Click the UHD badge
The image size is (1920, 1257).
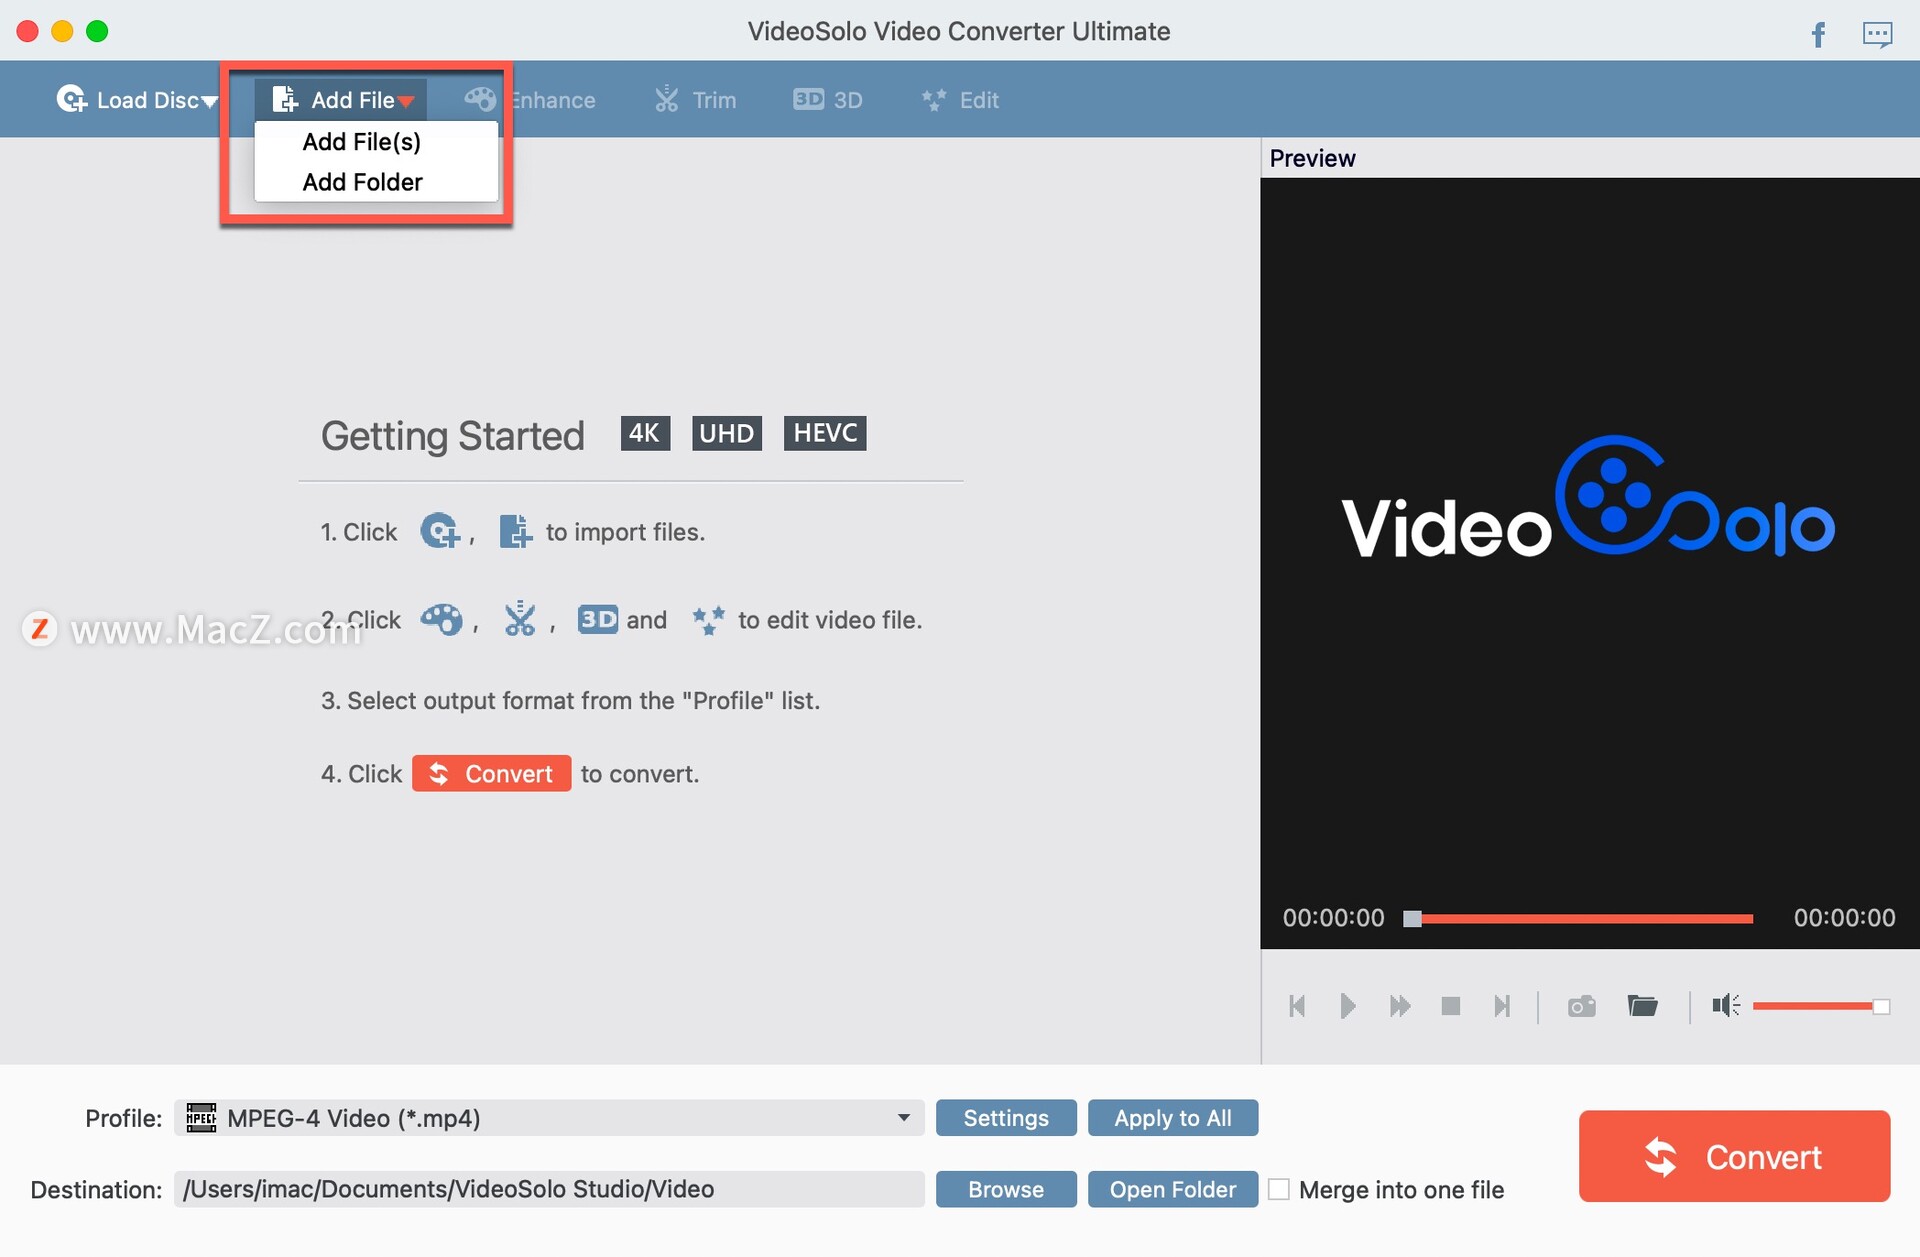tap(726, 433)
